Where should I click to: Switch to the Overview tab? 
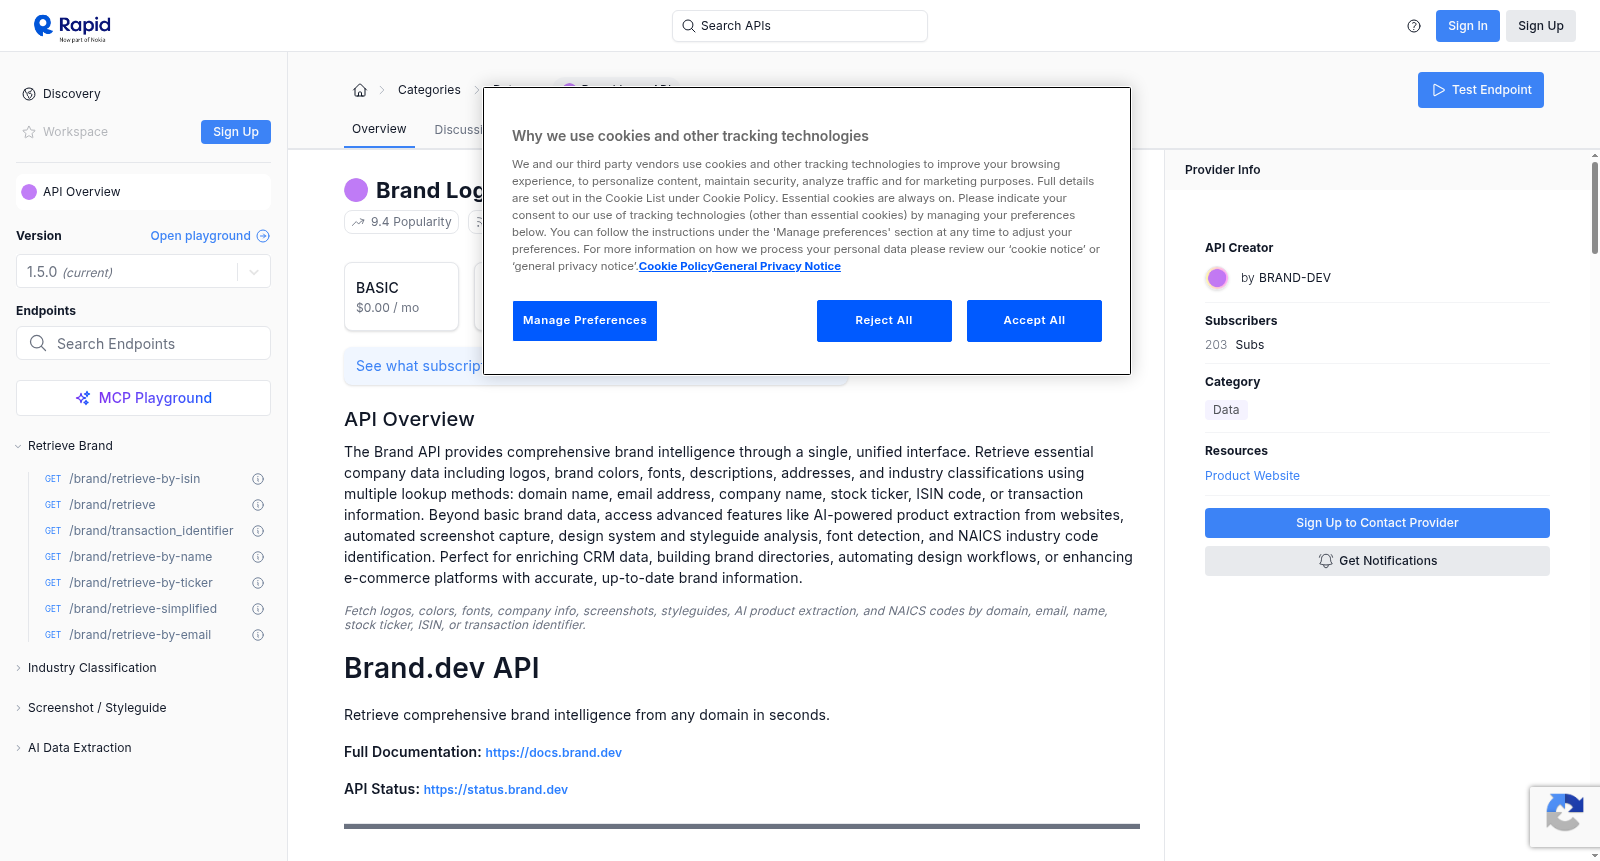pos(379,129)
